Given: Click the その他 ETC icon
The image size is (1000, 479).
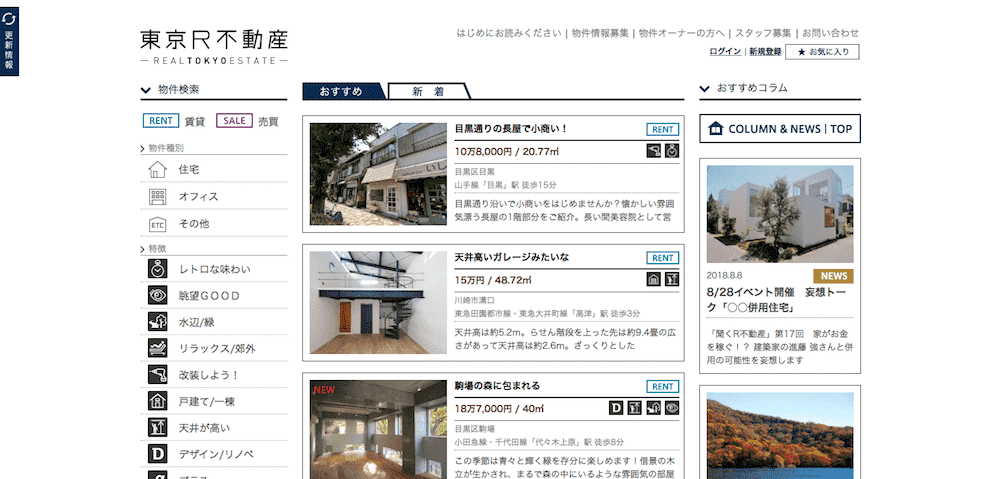Looking at the screenshot, I should pos(158,224).
